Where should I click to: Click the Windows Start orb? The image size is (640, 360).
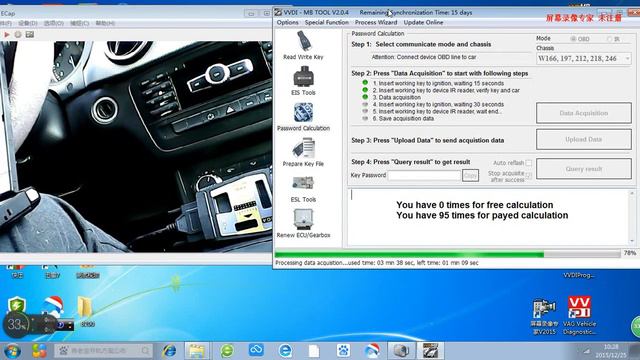coord(12,351)
